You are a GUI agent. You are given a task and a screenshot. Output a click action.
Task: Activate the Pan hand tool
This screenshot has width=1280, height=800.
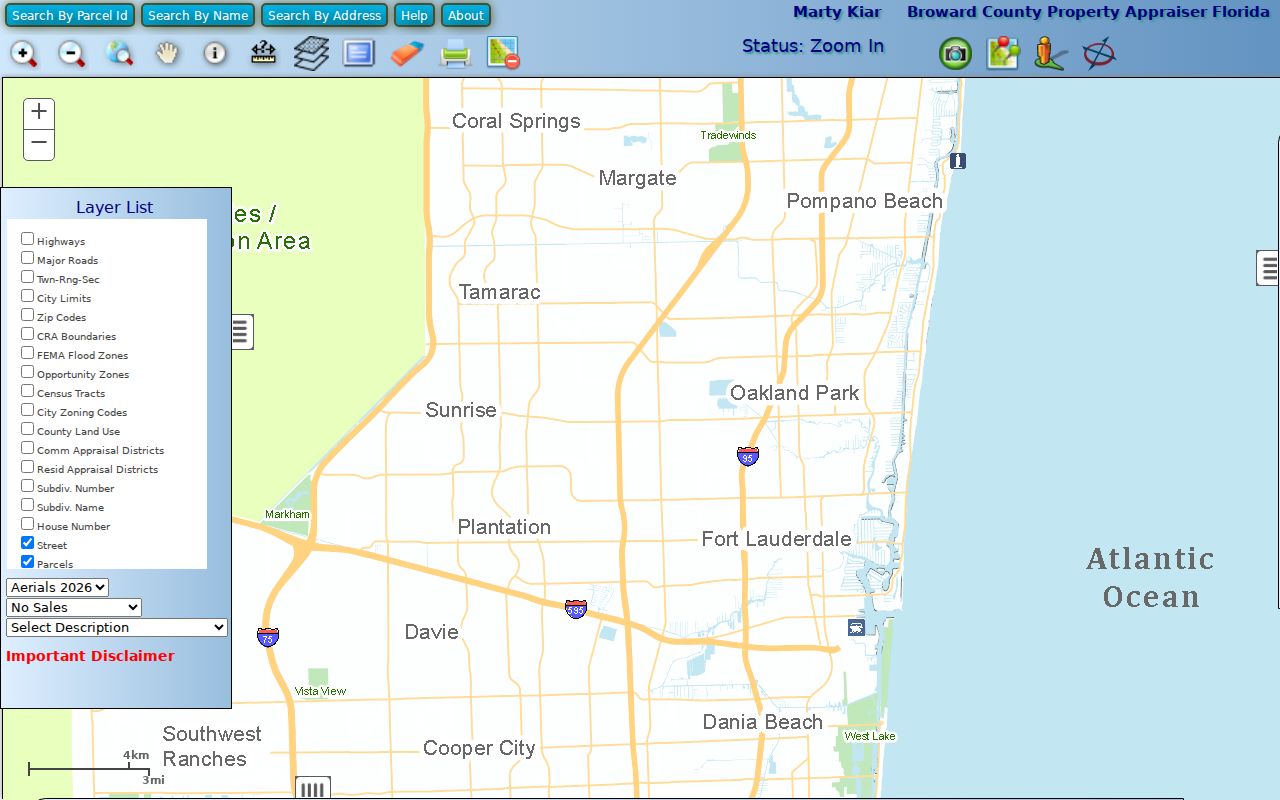[167, 53]
